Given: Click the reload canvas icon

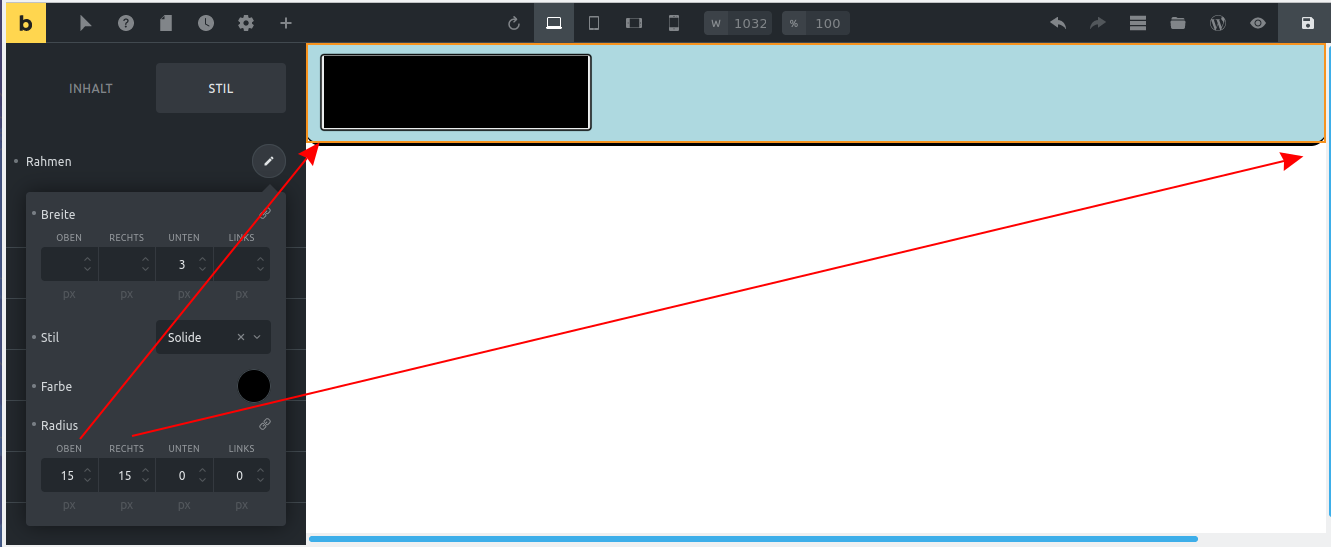Looking at the screenshot, I should click(514, 23).
